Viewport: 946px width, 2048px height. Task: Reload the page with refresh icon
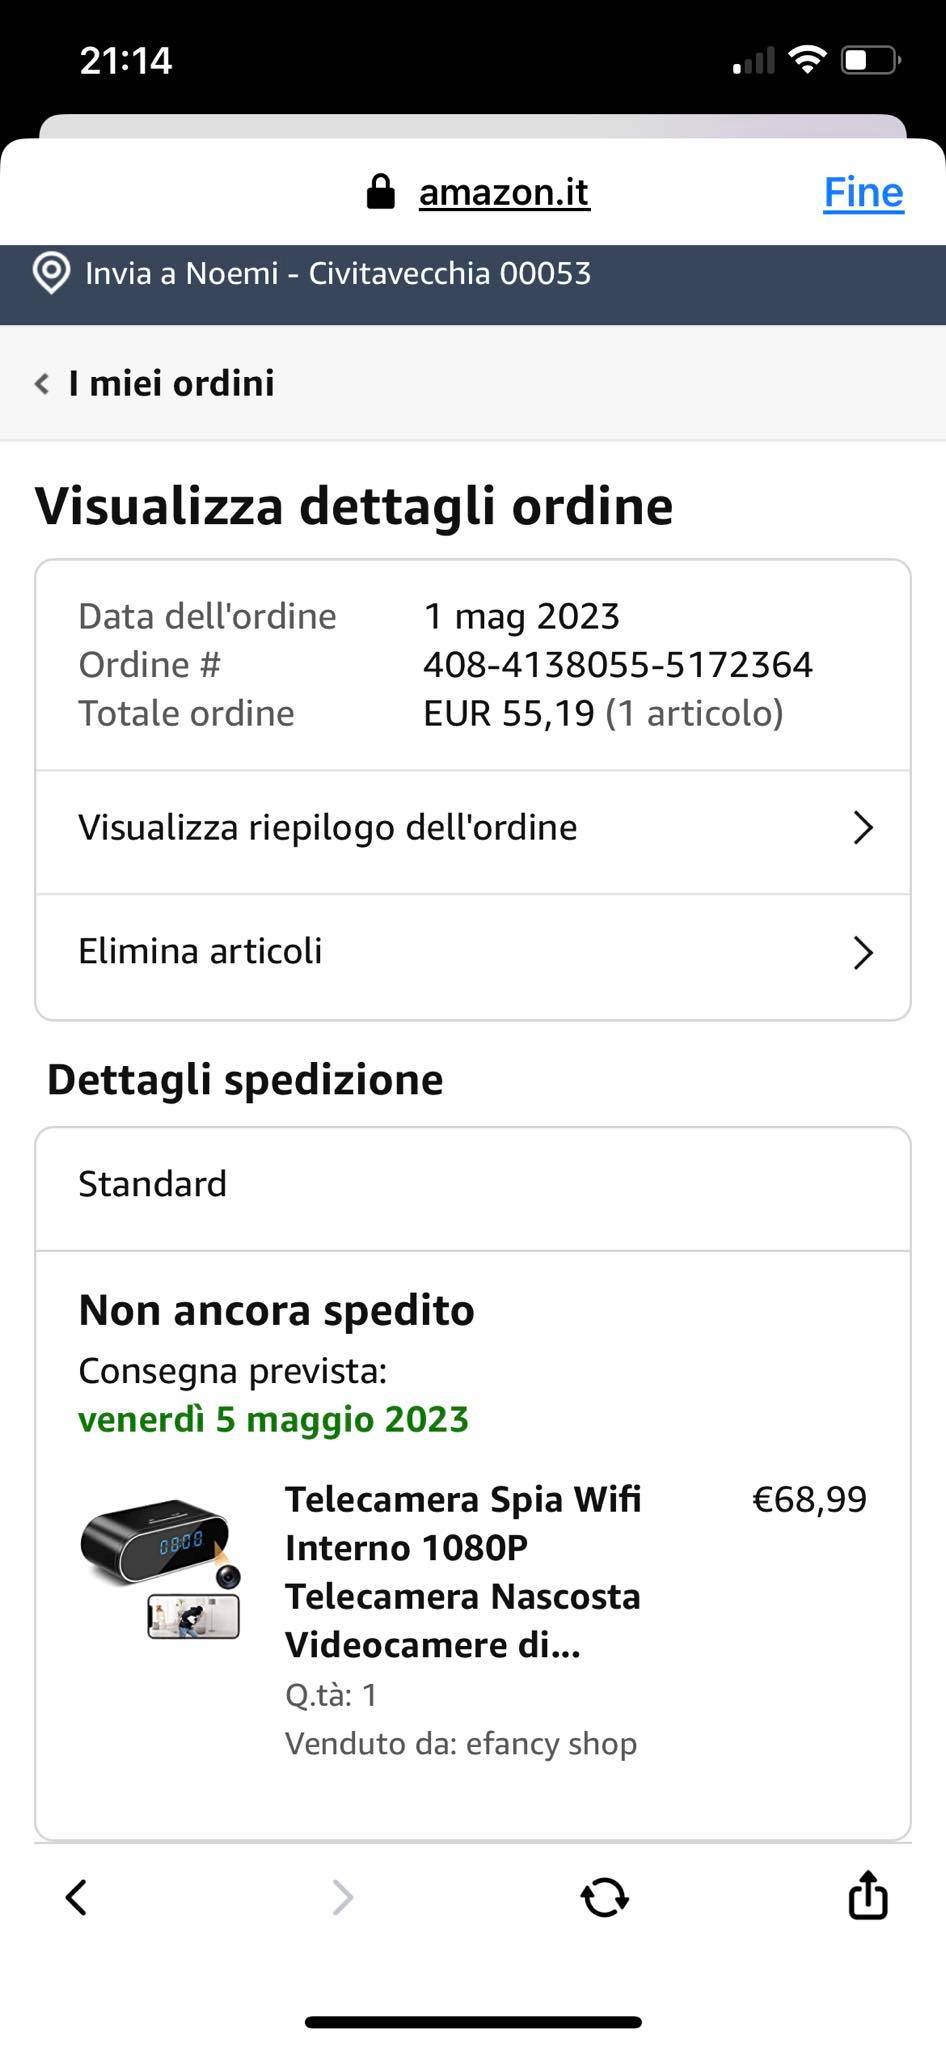[x=604, y=1897]
